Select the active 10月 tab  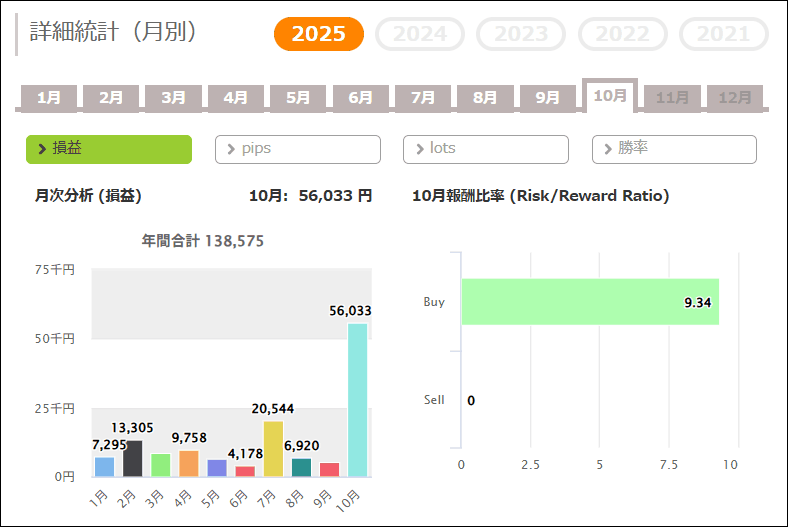coord(610,96)
